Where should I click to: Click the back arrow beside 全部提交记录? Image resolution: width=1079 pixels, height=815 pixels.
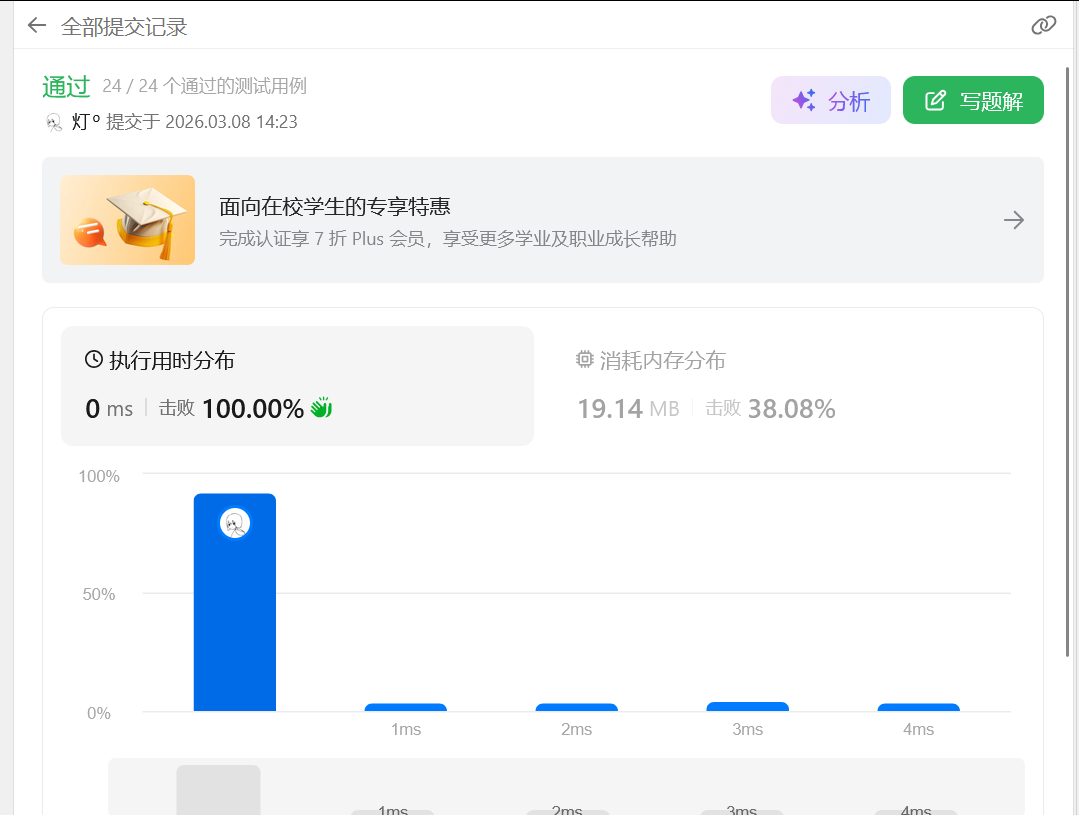click(37, 26)
